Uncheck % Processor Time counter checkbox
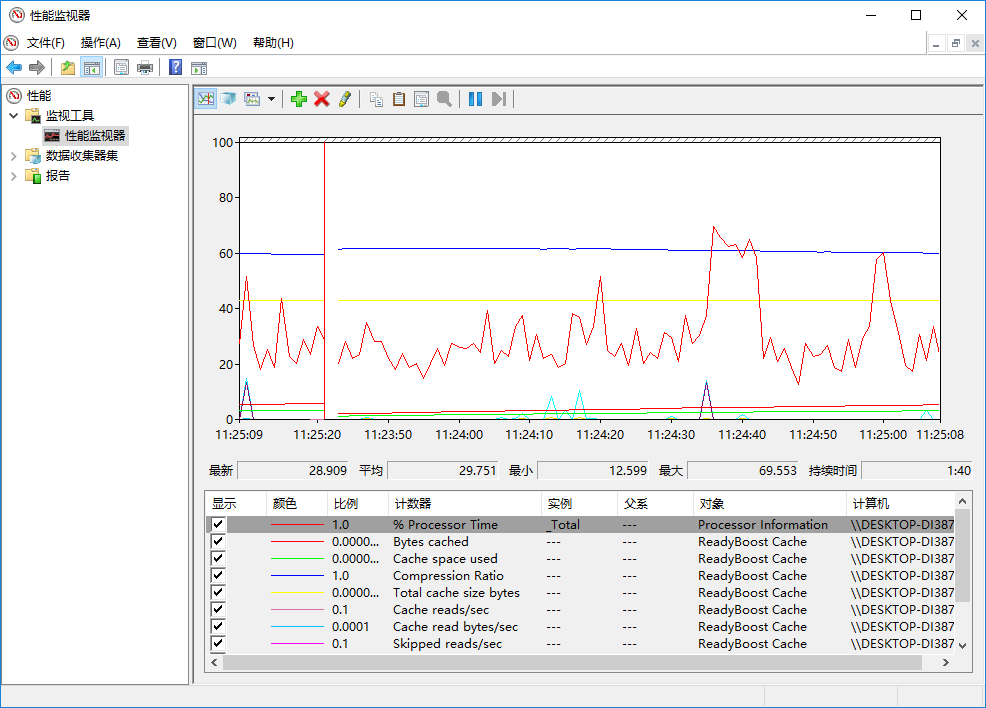Viewport: 986px width, 708px height. [218, 524]
